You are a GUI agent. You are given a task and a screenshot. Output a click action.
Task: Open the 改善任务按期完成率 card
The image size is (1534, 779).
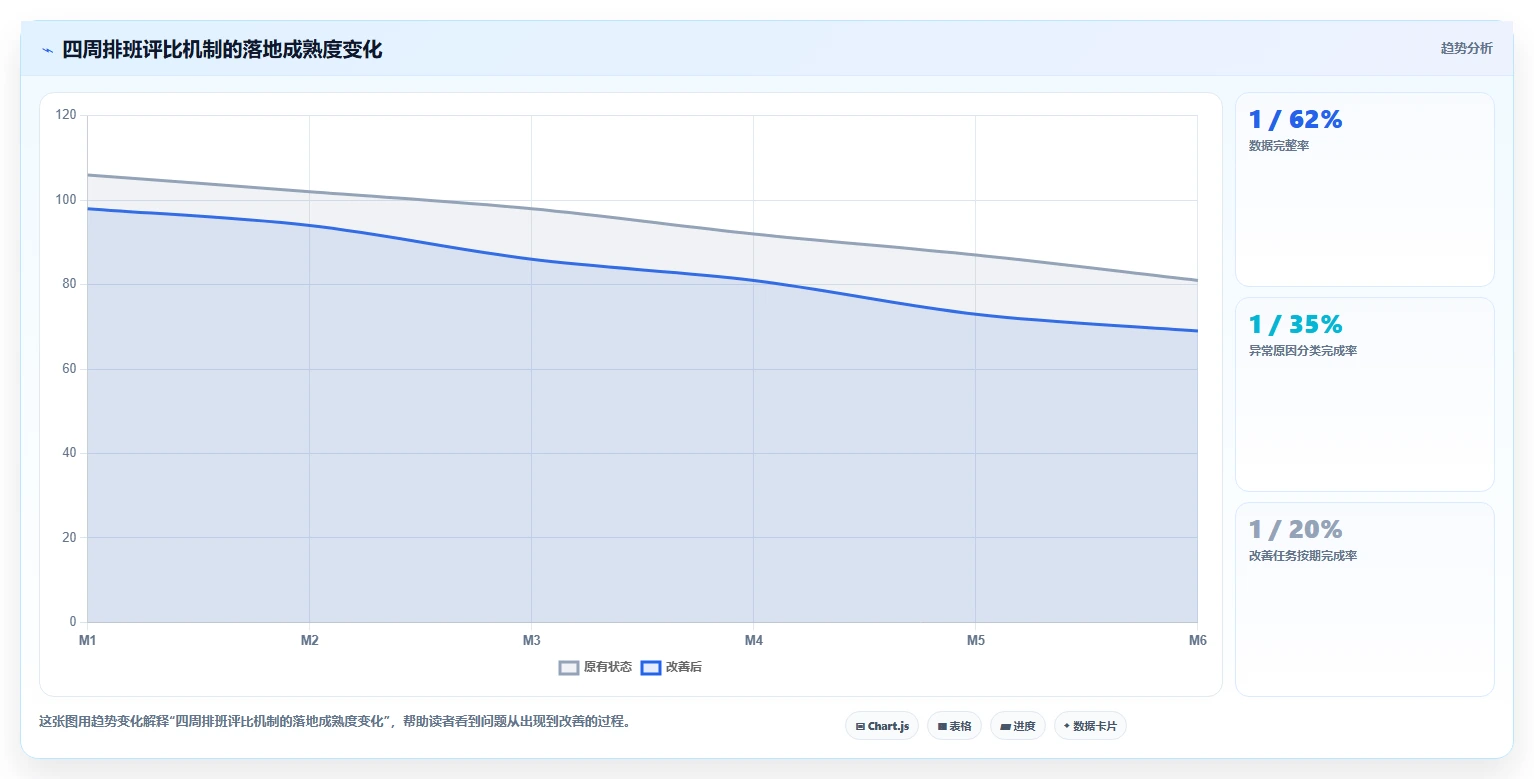(x=1365, y=599)
